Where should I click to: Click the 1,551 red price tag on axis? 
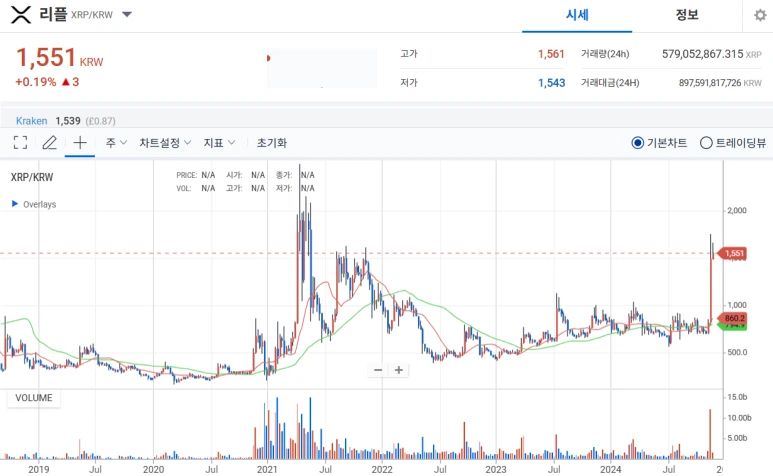[733, 253]
